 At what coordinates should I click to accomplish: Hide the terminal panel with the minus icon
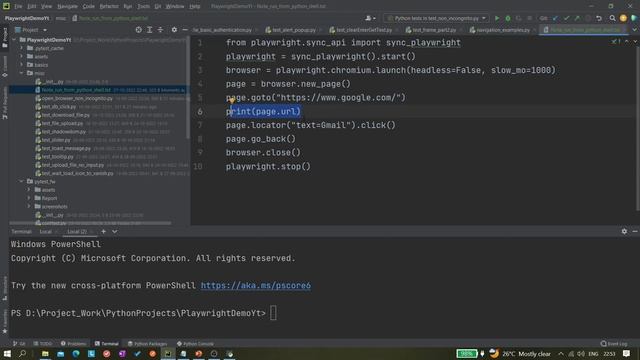[635, 231]
